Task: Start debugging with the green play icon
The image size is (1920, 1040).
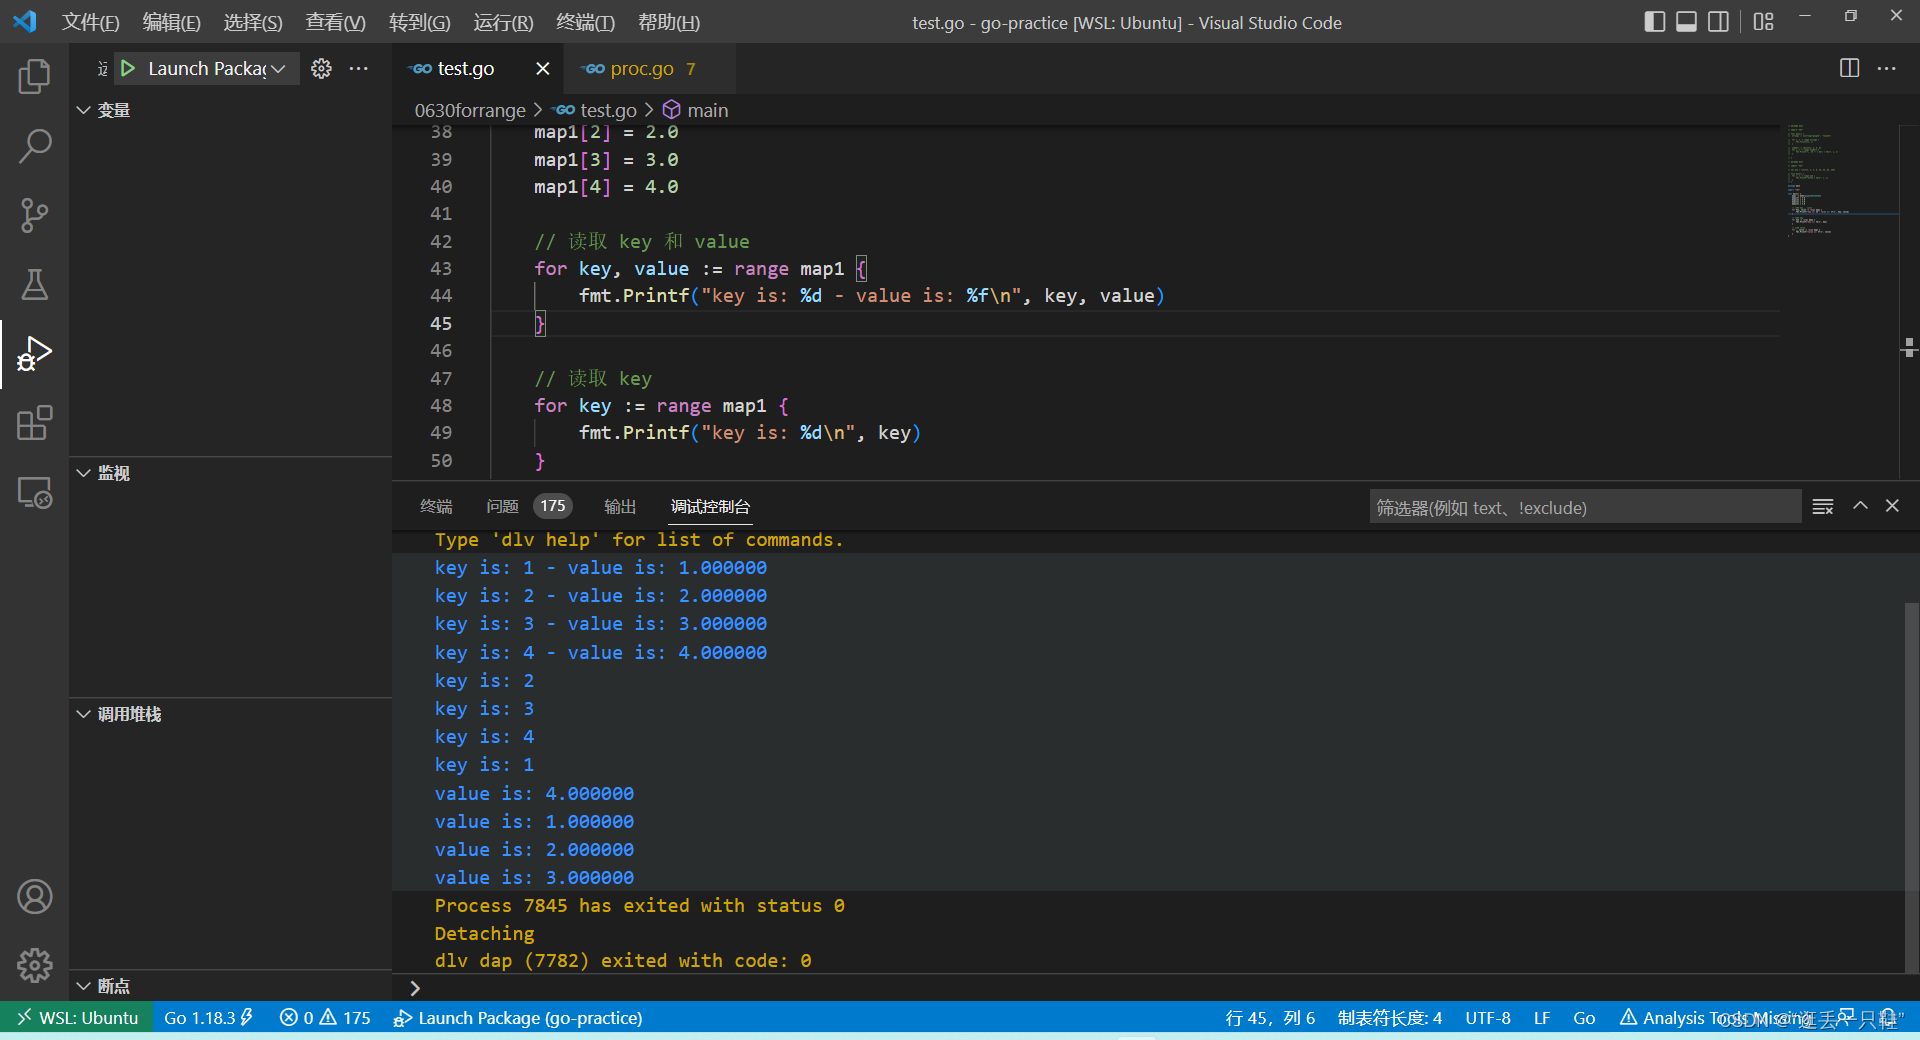Action: coord(128,68)
